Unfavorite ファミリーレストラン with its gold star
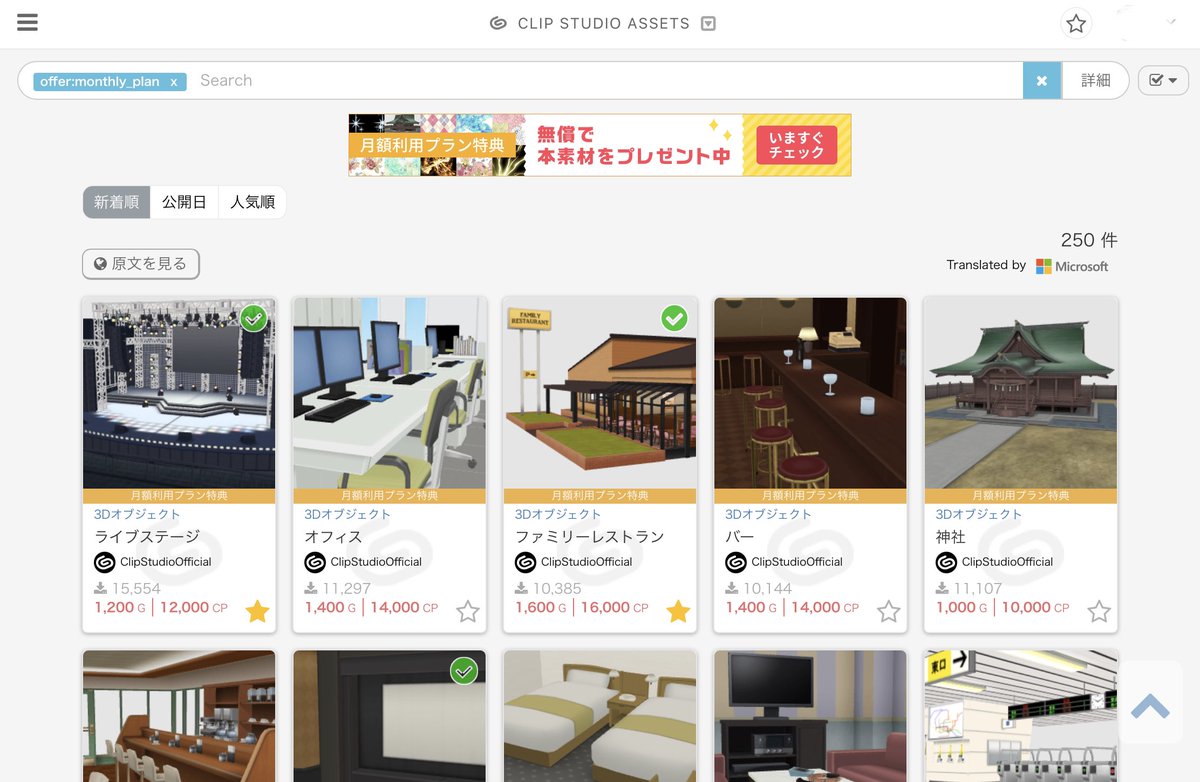Image resolution: width=1200 pixels, height=782 pixels. pos(679,611)
